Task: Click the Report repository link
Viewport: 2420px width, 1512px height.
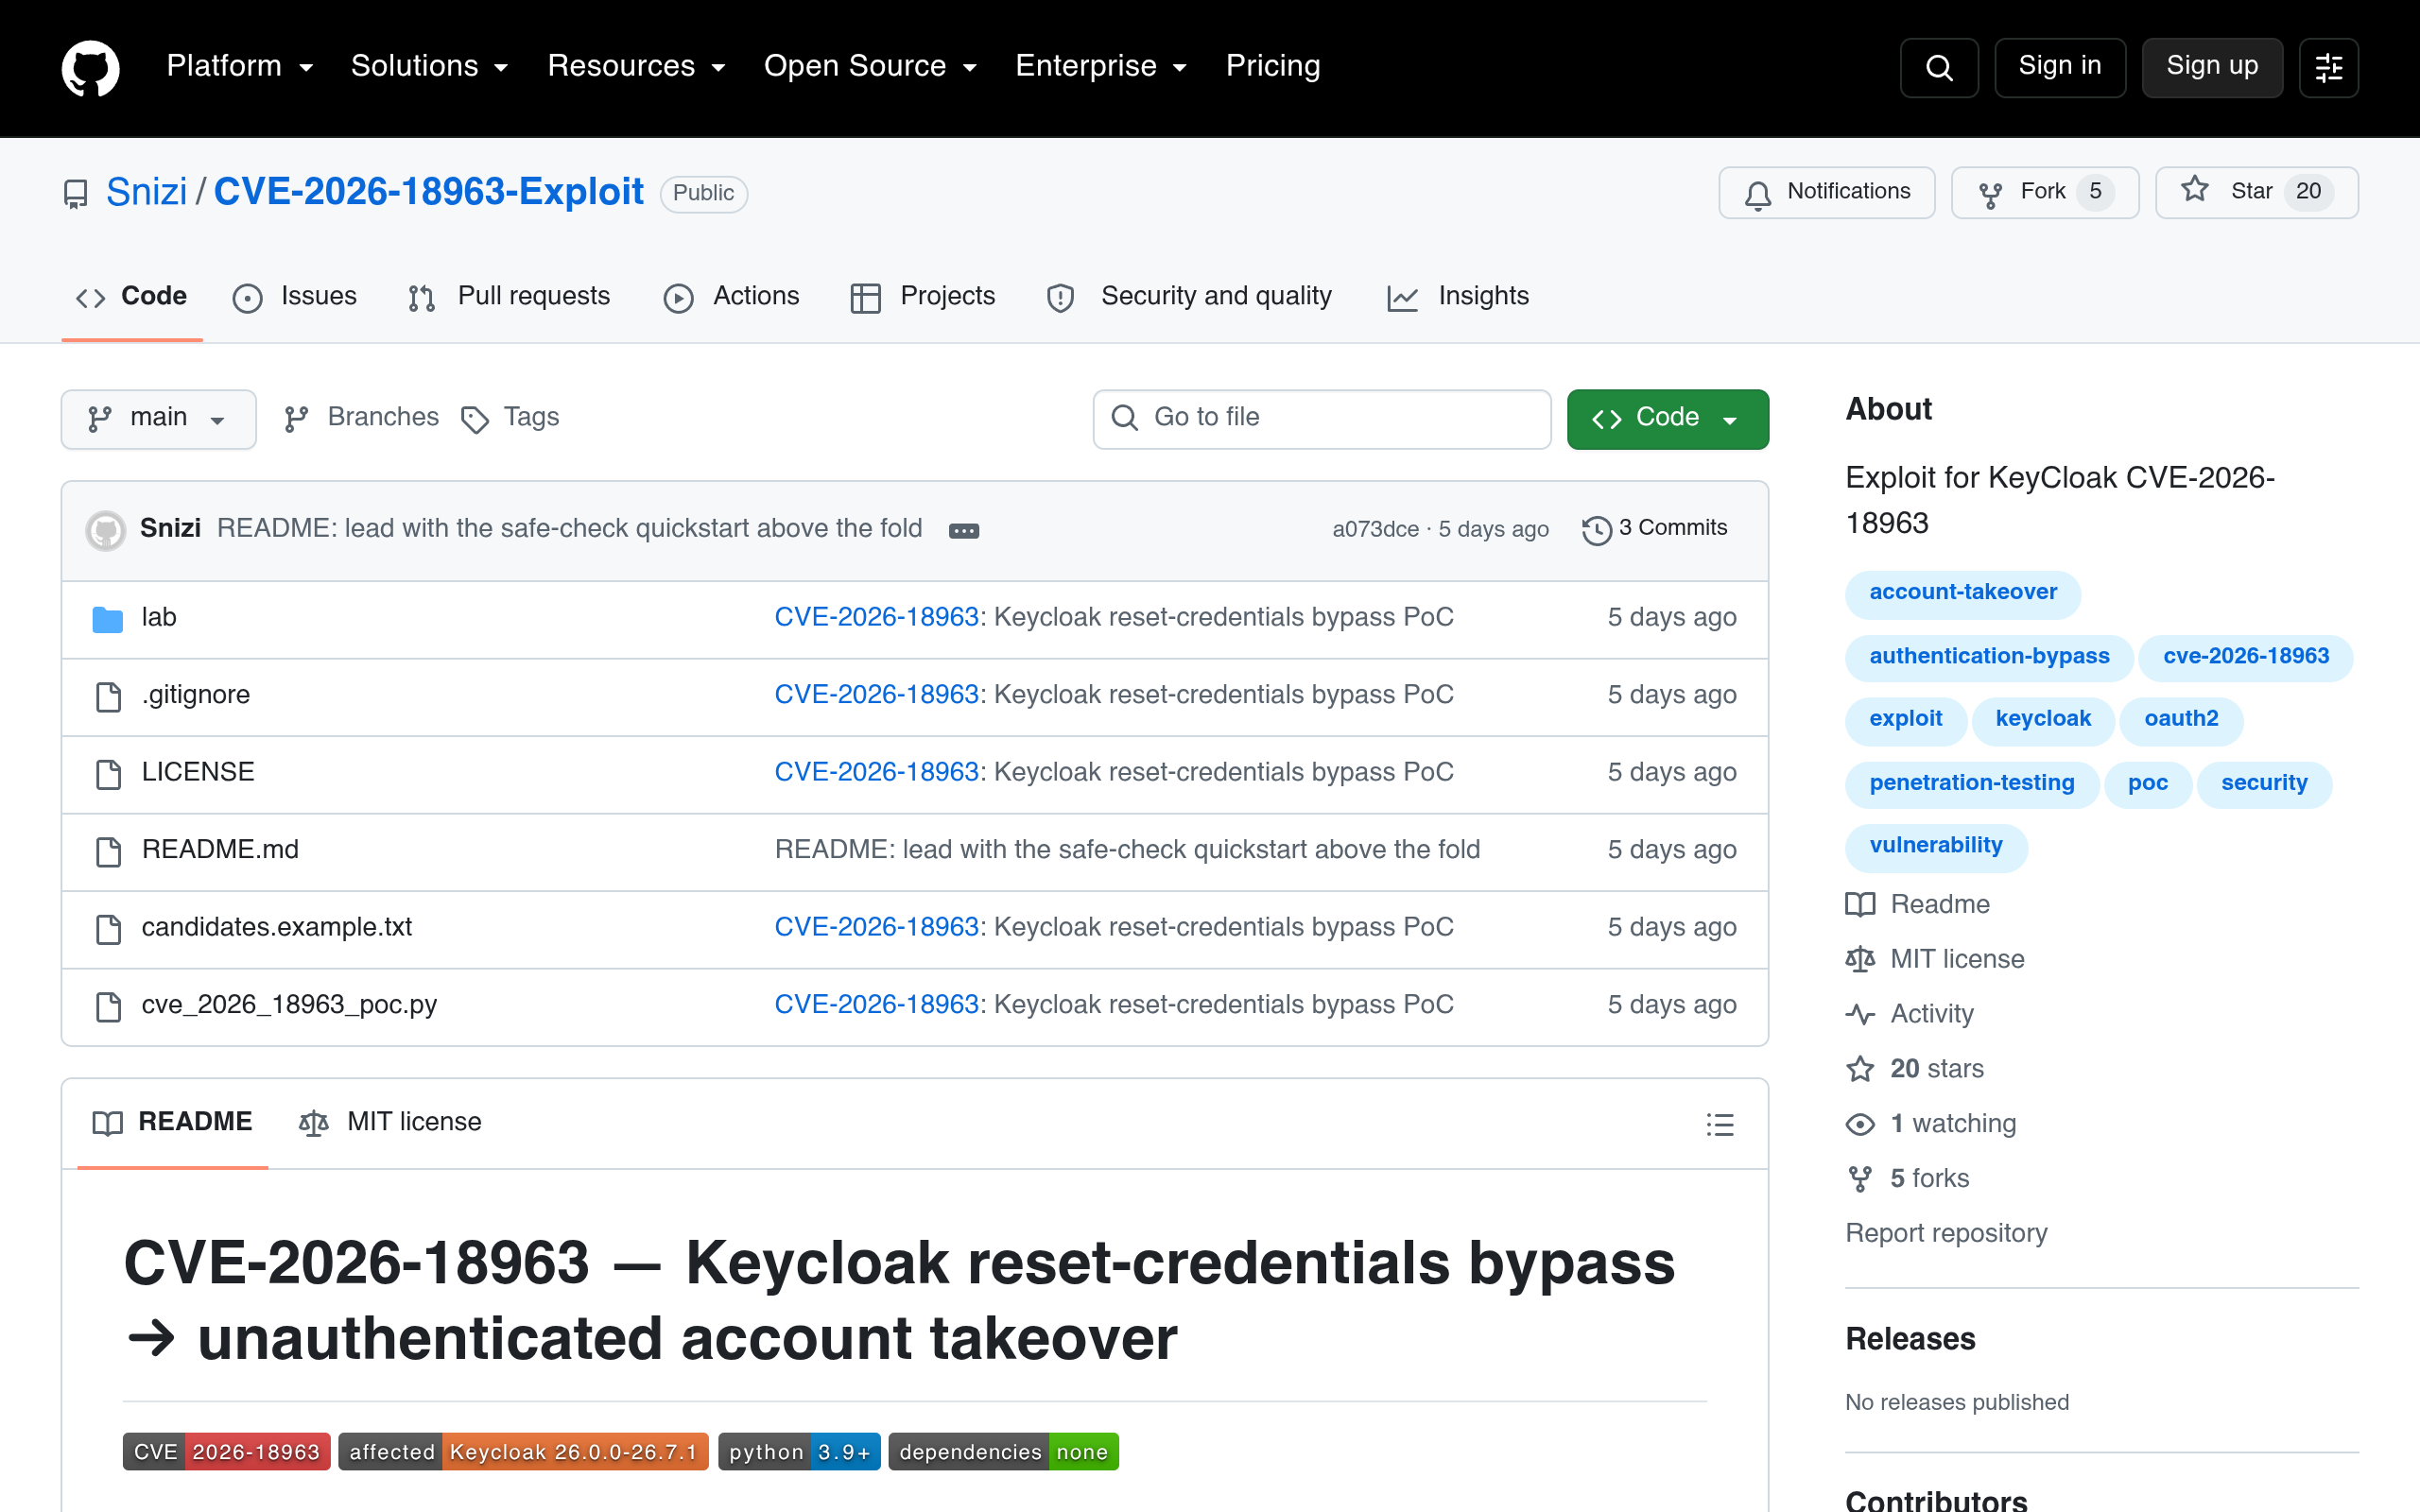Action: pyautogui.click(x=1946, y=1234)
